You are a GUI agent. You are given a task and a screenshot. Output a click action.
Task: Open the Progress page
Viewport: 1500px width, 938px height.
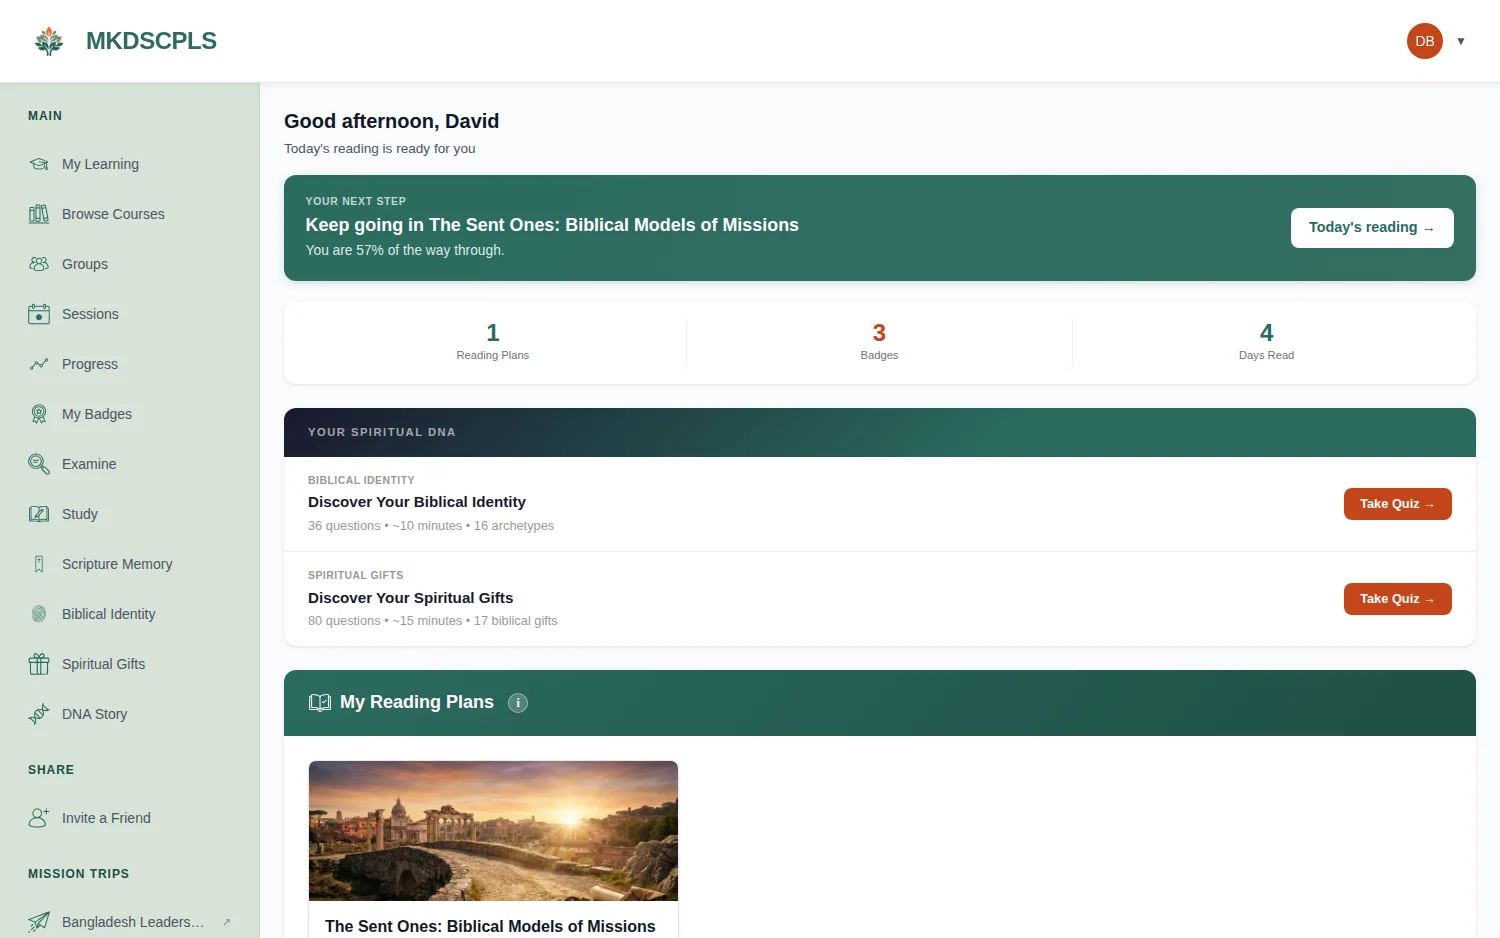130,364
